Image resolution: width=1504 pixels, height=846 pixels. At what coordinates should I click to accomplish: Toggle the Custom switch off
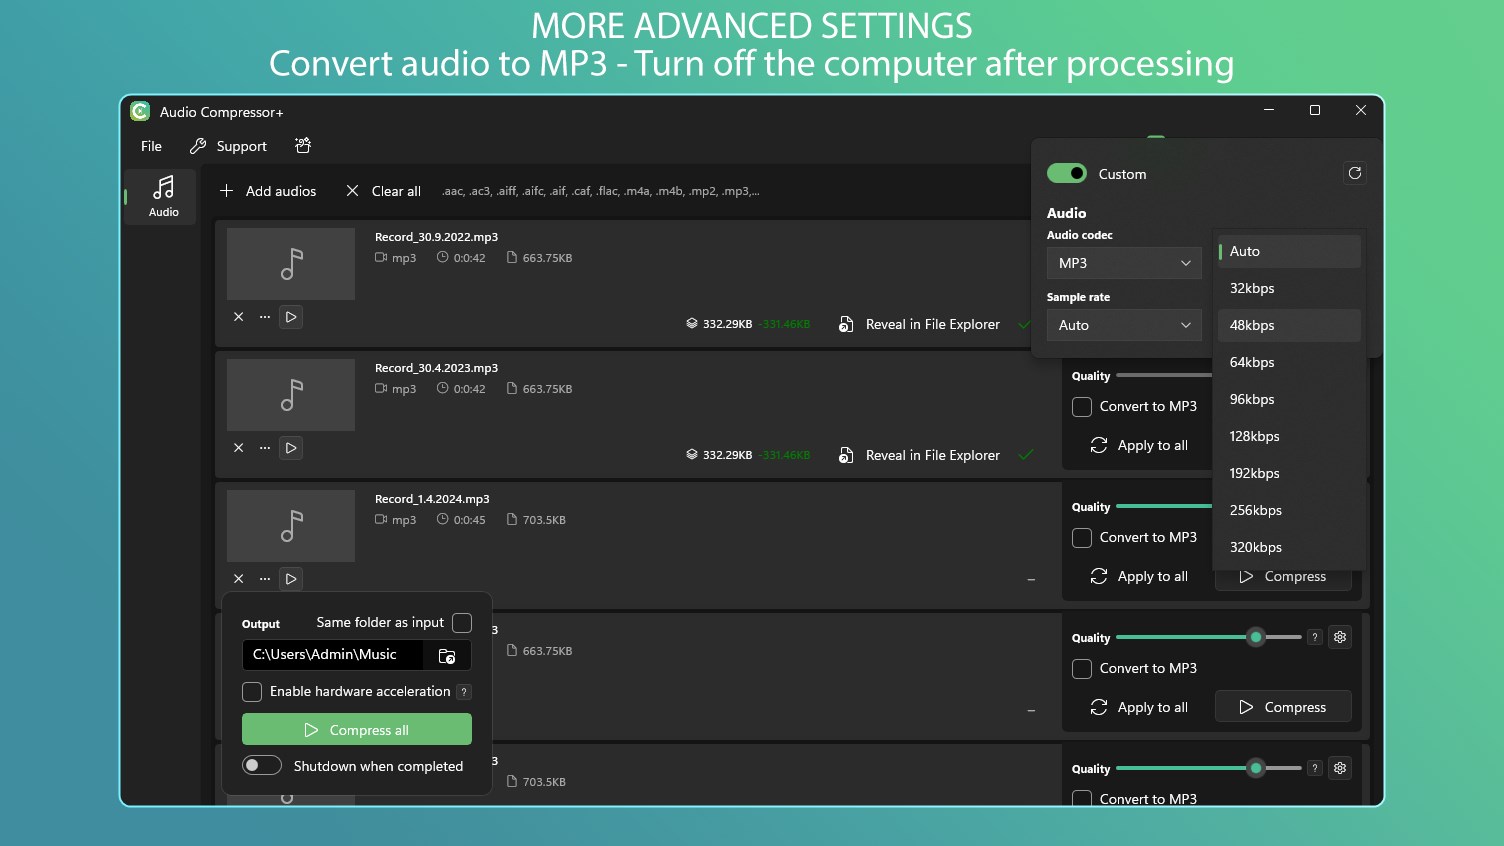tap(1067, 173)
